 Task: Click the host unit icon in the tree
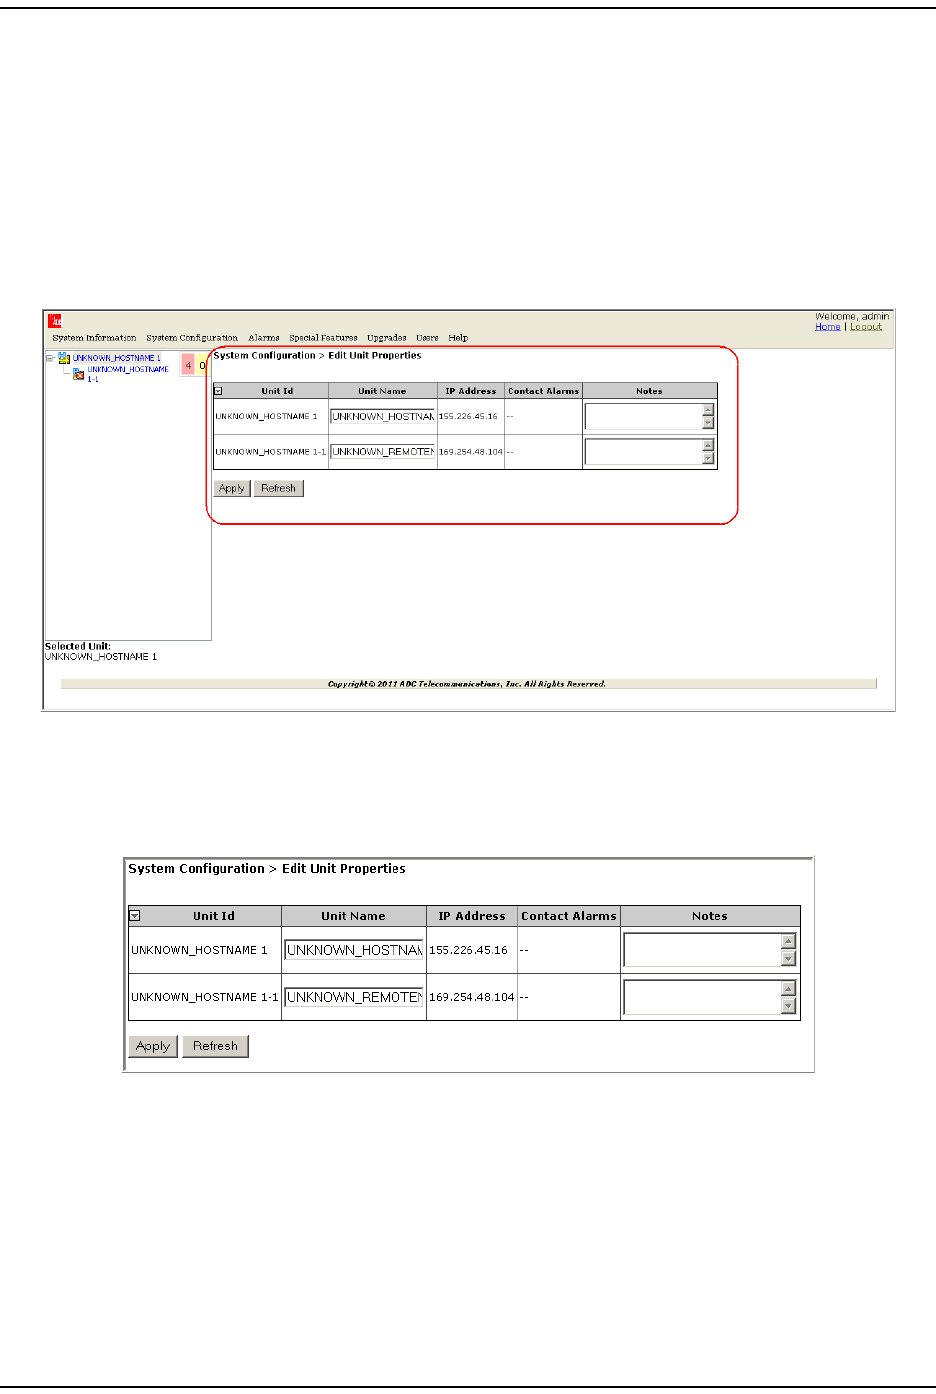(x=63, y=357)
